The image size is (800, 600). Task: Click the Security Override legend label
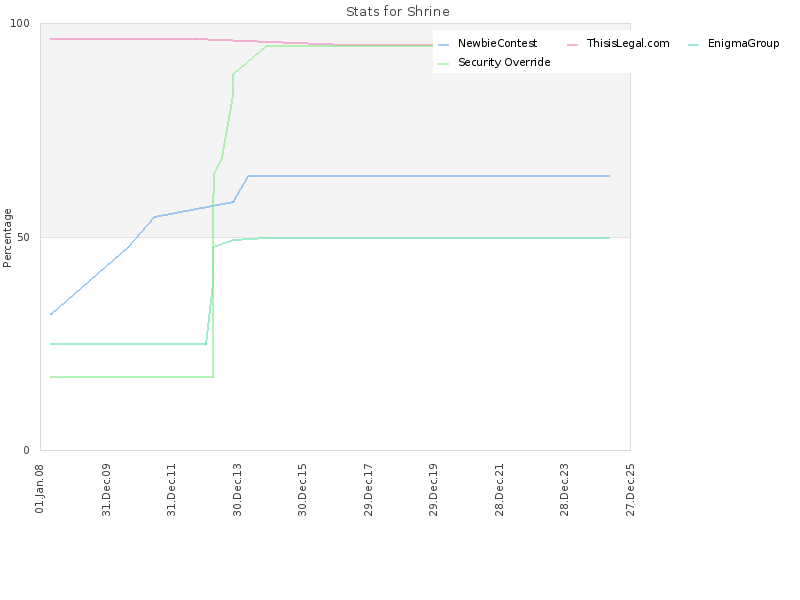click(504, 62)
